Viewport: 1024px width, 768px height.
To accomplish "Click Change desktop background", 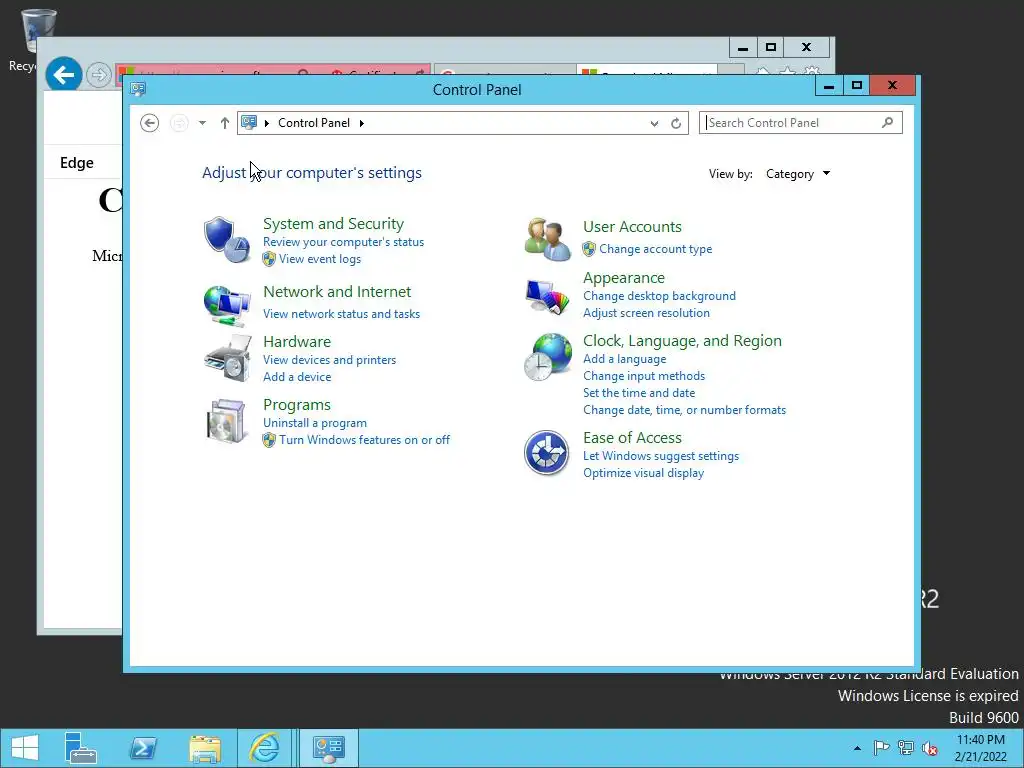I will [x=659, y=296].
